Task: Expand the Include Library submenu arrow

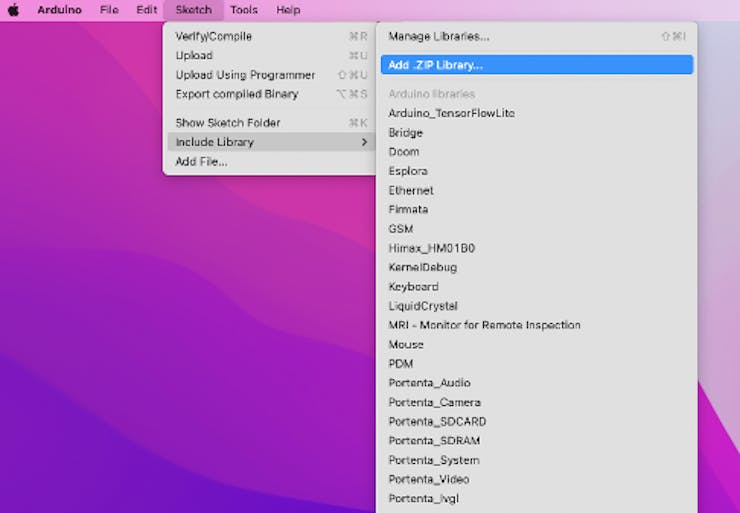Action: point(364,142)
